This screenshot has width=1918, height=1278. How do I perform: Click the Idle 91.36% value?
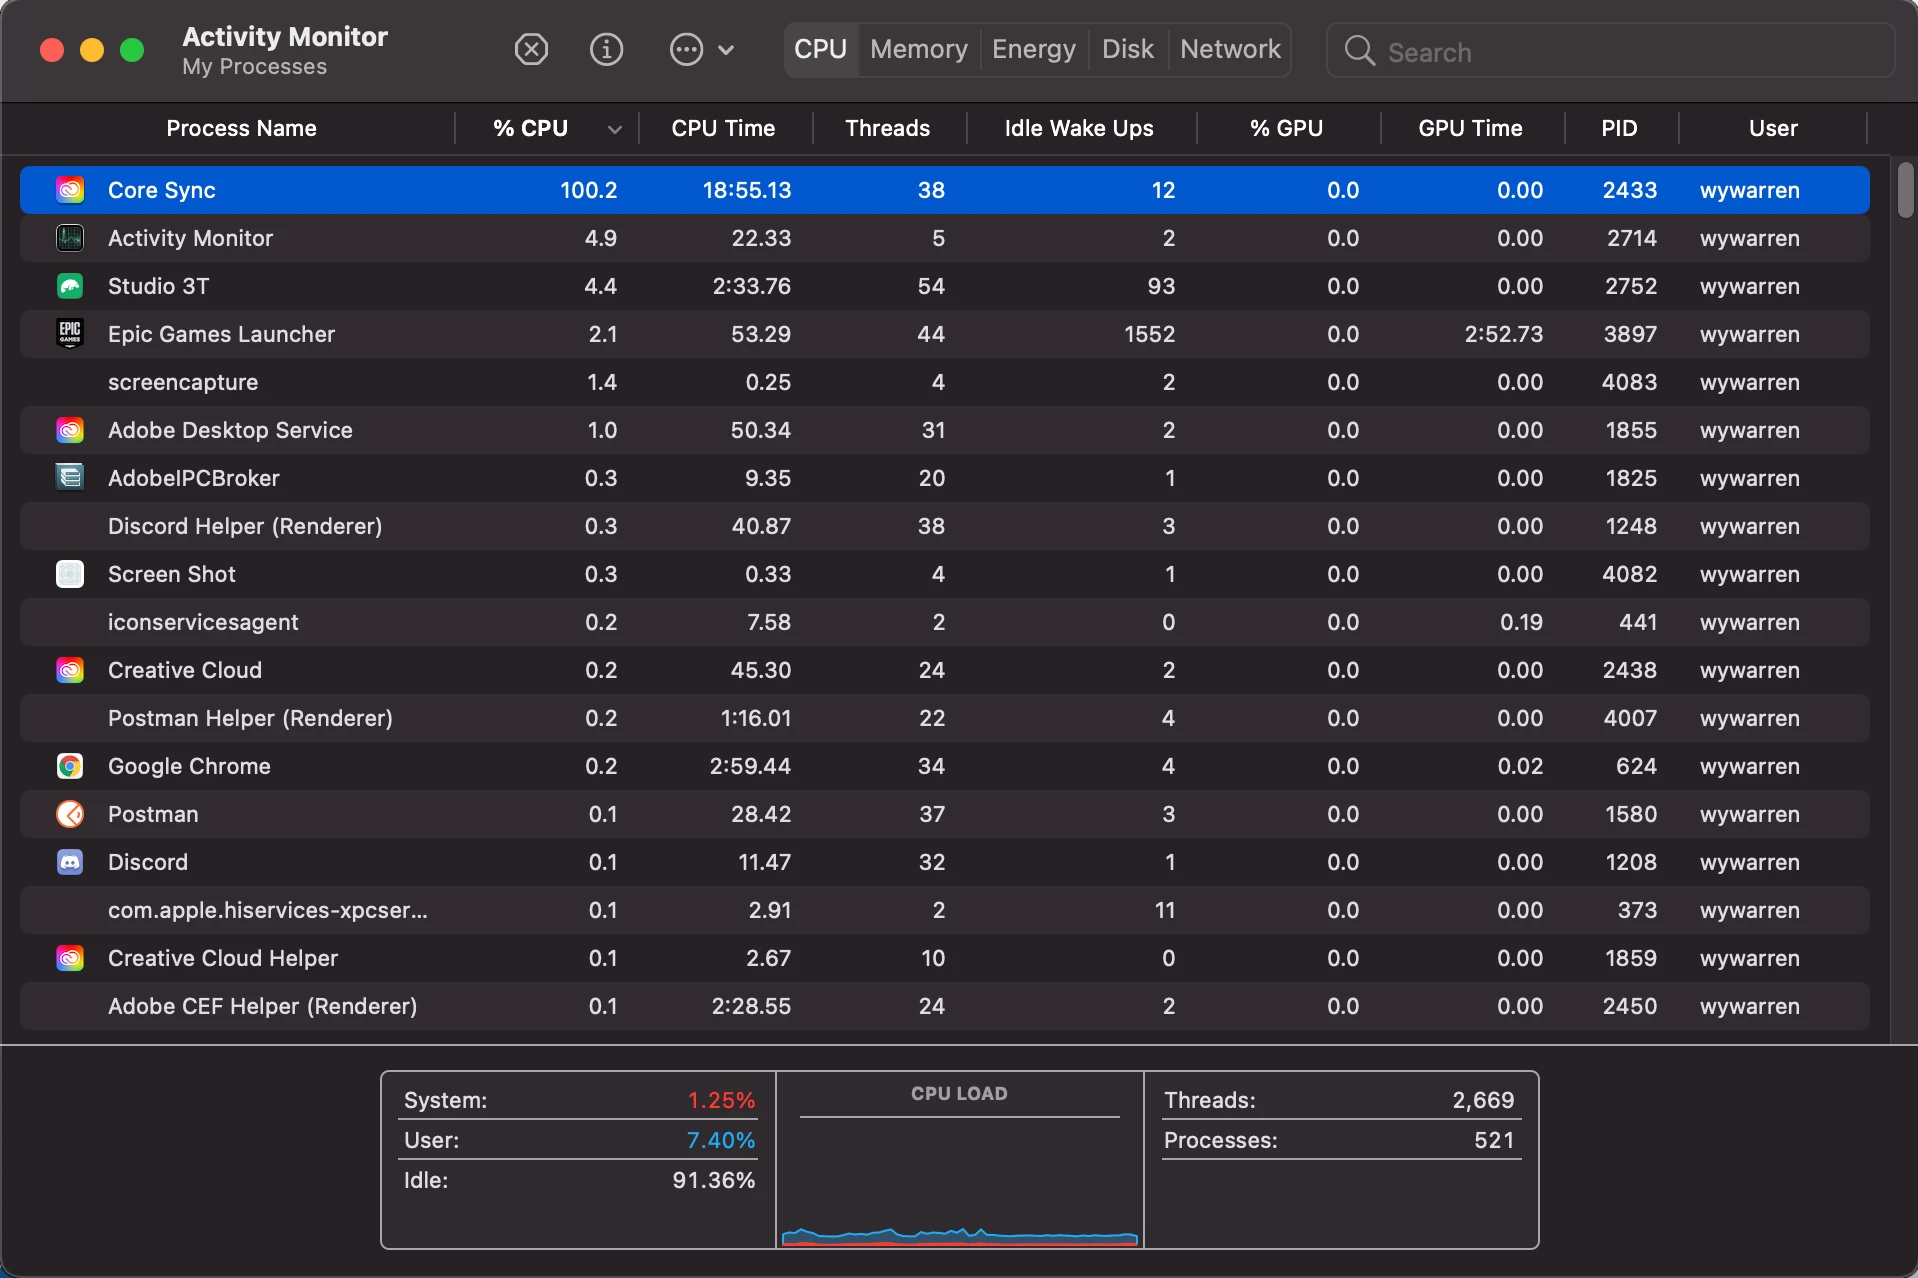[713, 1180]
